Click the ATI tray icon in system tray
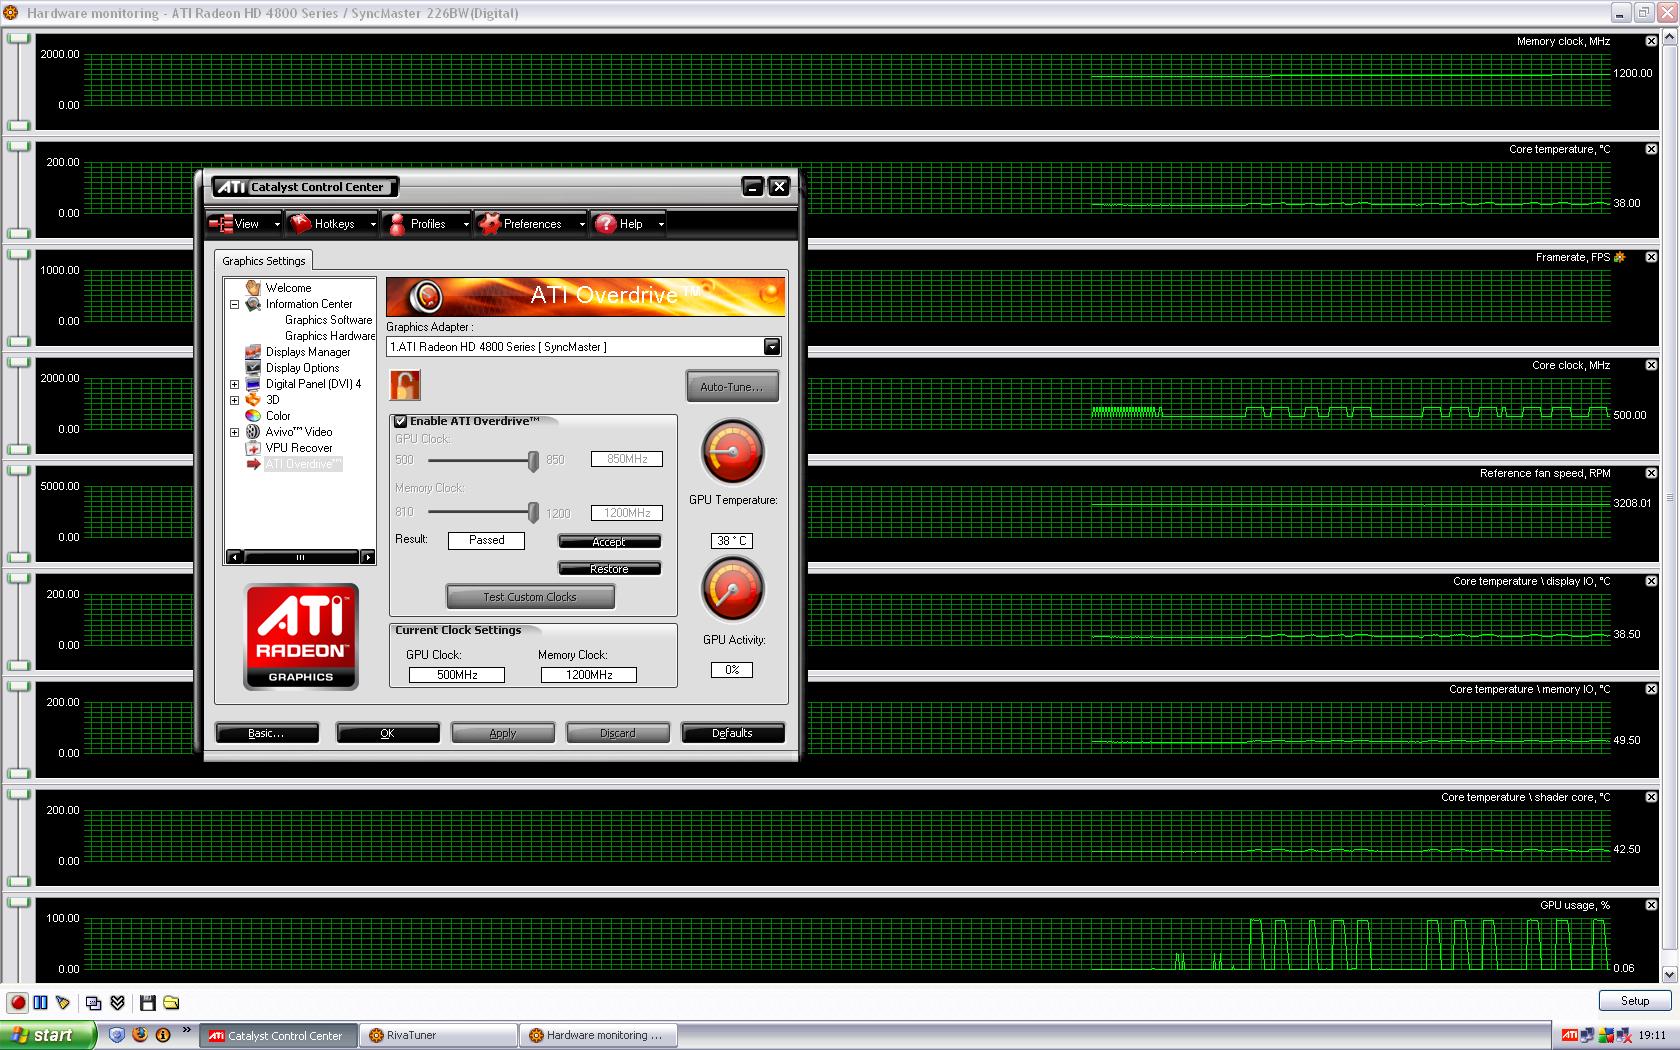This screenshot has width=1680, height=1050. 1570,1035
